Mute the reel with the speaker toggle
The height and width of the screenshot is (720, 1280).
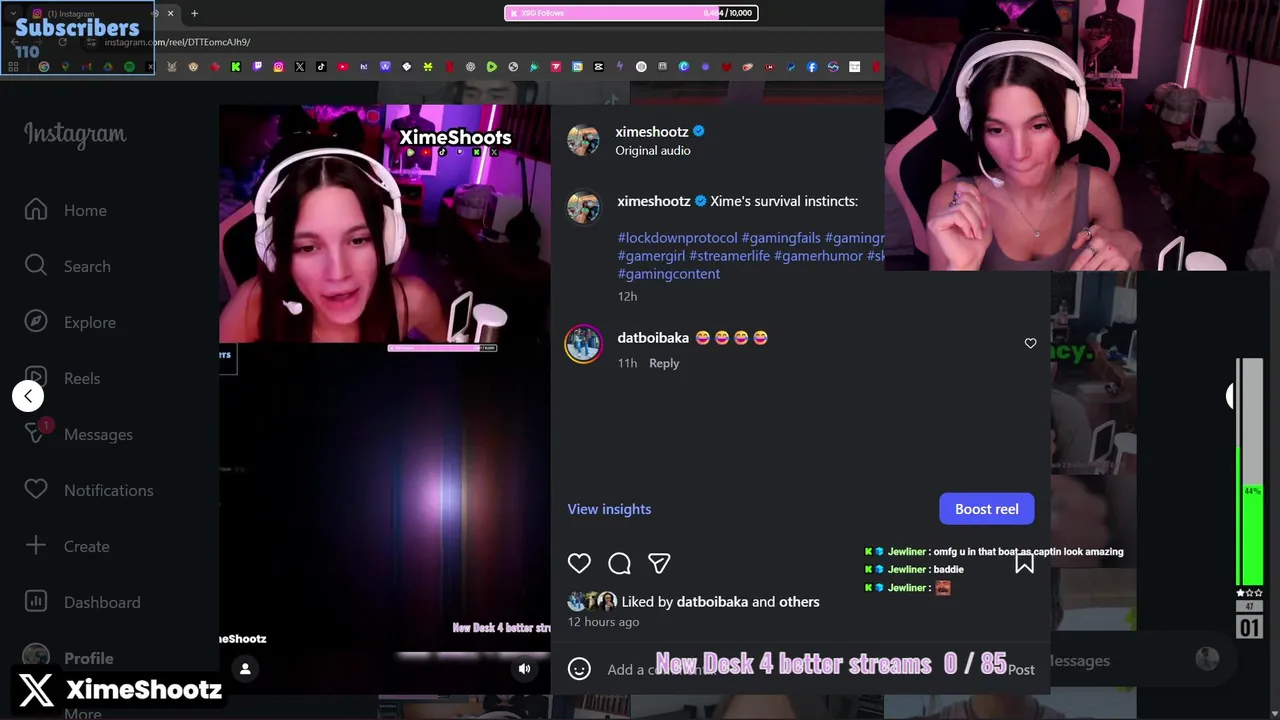[x=524, y=669]
